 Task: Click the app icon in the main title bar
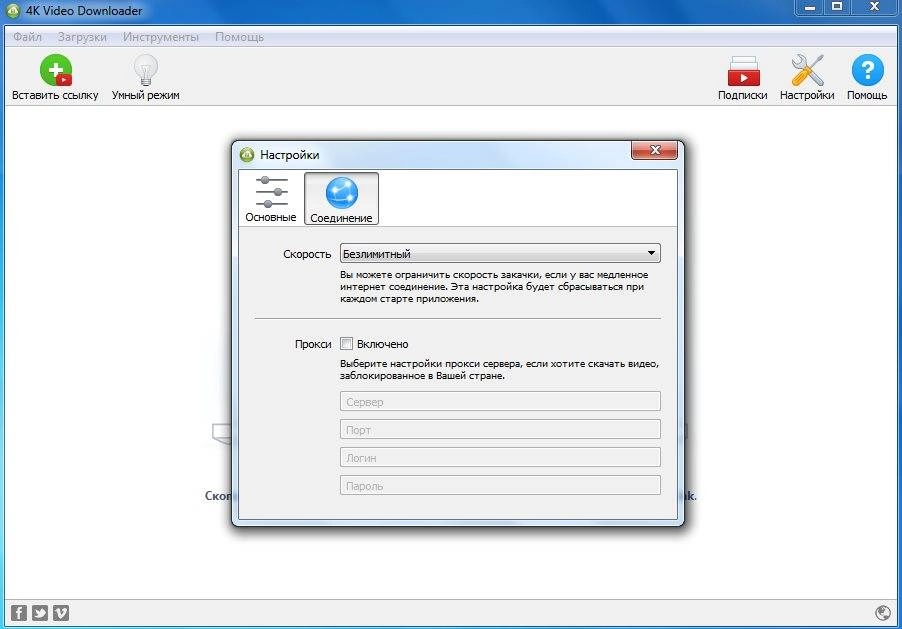13,10
